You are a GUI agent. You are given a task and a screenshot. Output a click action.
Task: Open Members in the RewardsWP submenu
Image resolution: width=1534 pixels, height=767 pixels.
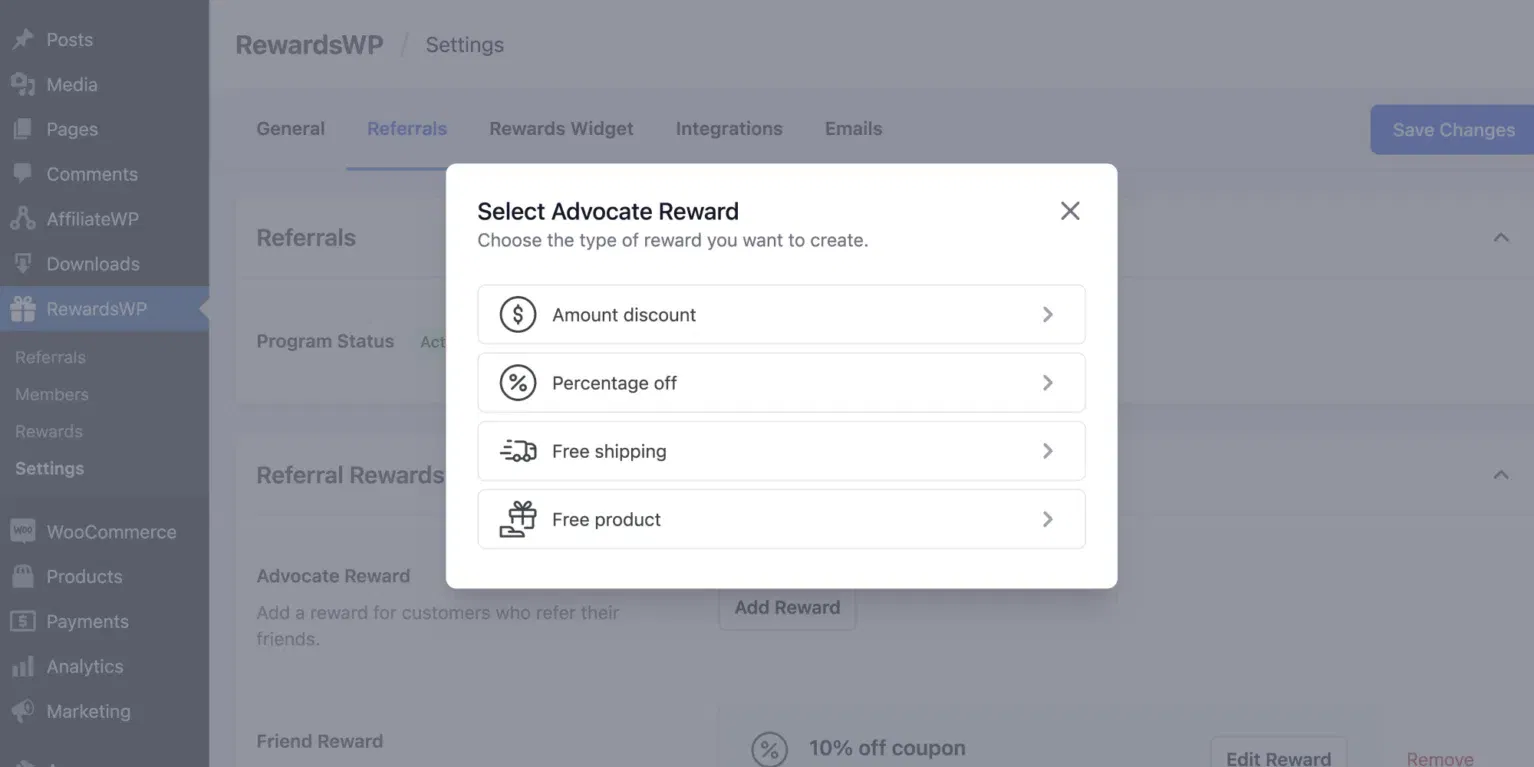coord(52,395)
